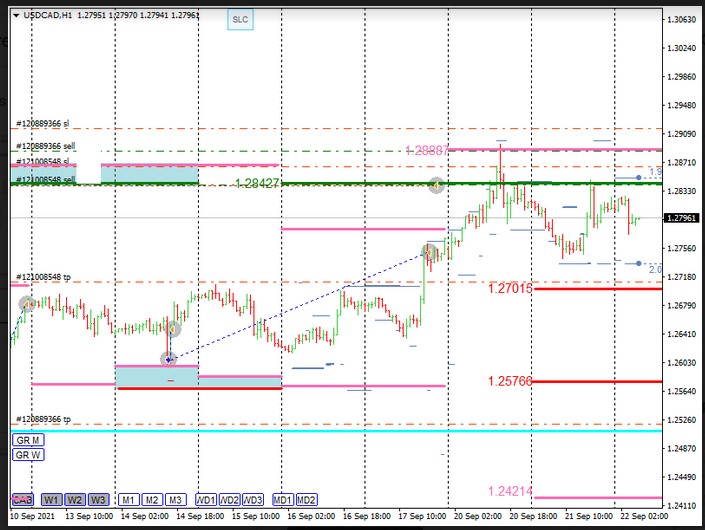Image resolution: width=705 pixels, height=530 pixels.
Task: Click the 16 Sep 02:00 time label
Action: [x=311, y=516]
